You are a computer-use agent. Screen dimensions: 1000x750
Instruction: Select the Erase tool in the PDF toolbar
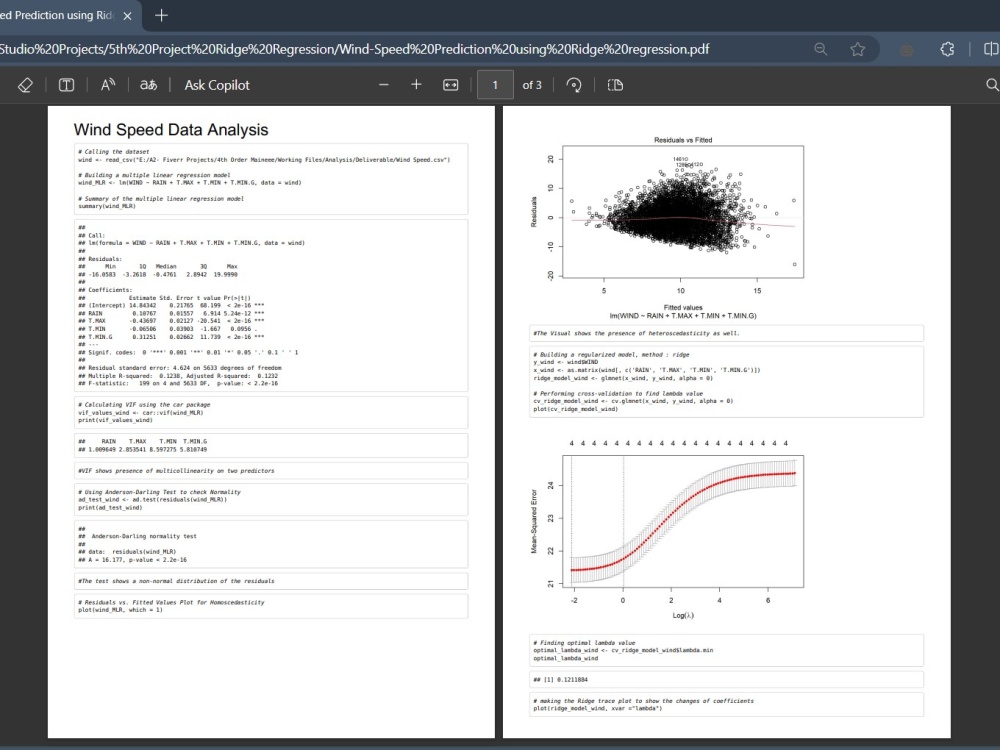coord(25,85)
